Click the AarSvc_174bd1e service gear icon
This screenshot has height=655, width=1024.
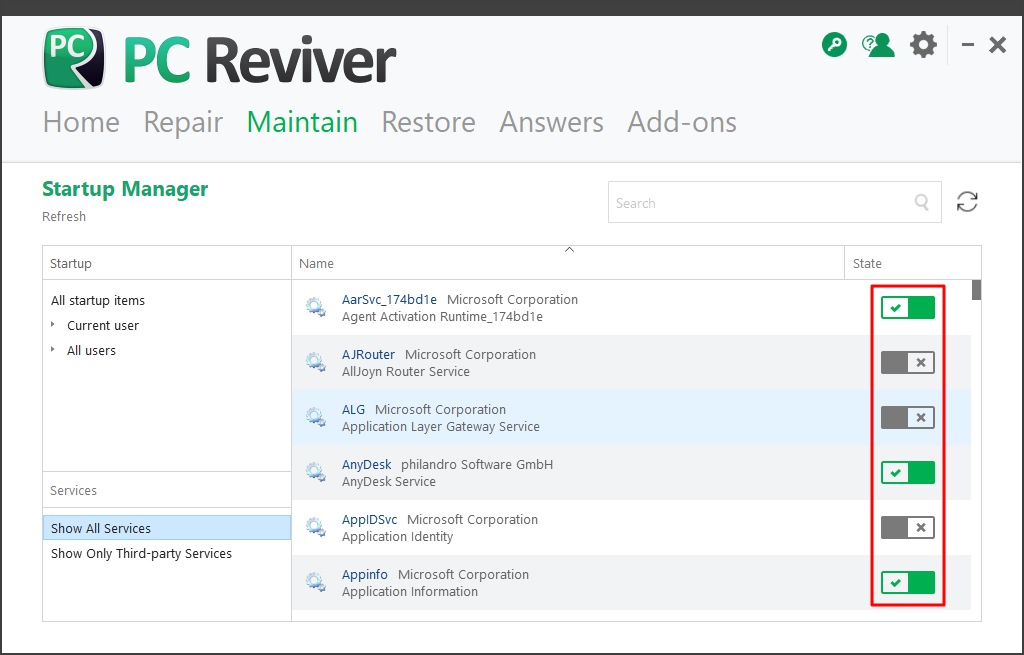click(316, 308)
